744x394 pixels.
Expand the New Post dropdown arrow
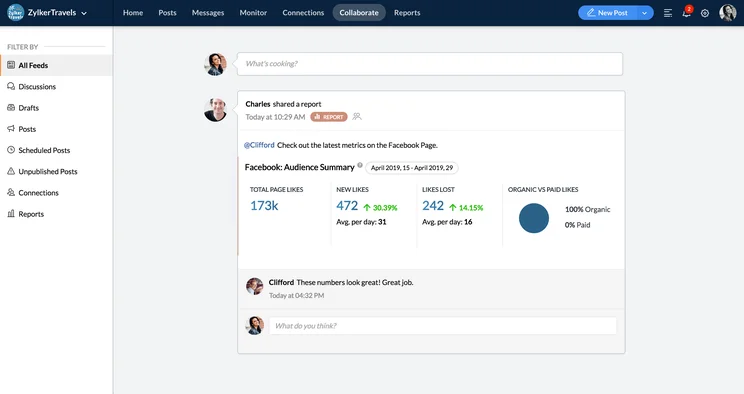click(645, 13)
